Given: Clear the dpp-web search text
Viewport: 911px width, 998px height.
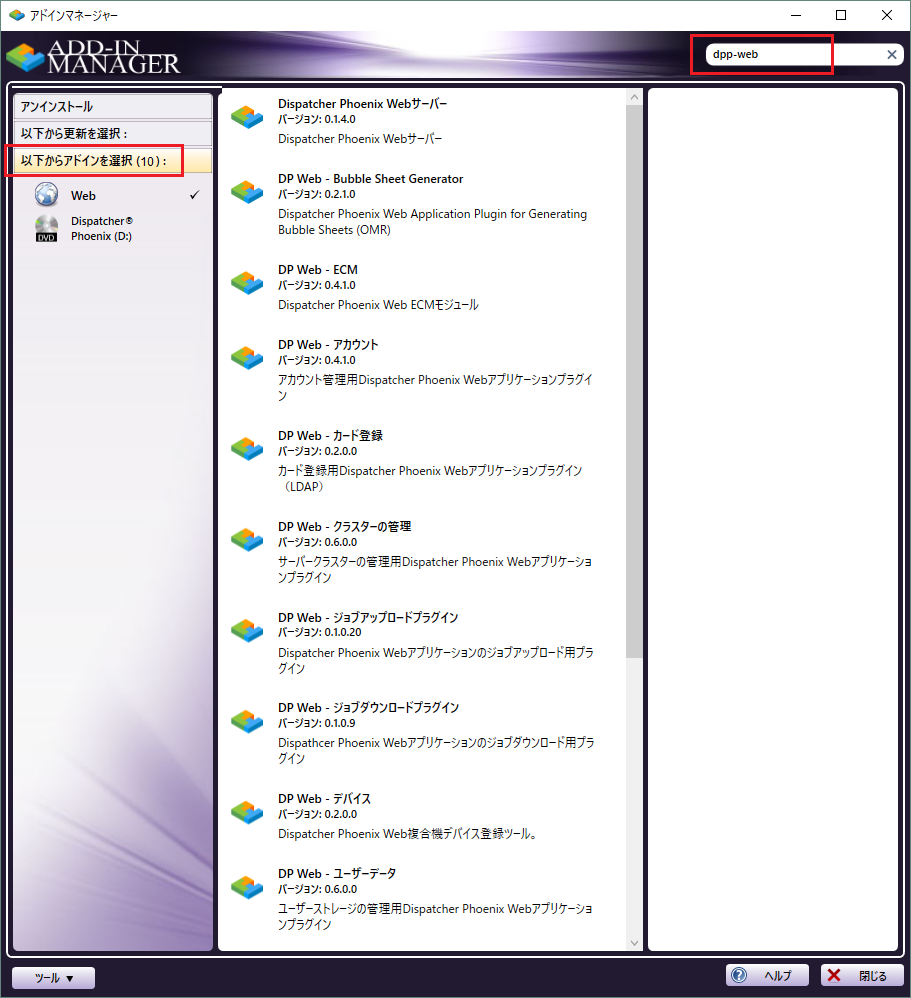Looking at the screenshot, I should pos(892,55).
